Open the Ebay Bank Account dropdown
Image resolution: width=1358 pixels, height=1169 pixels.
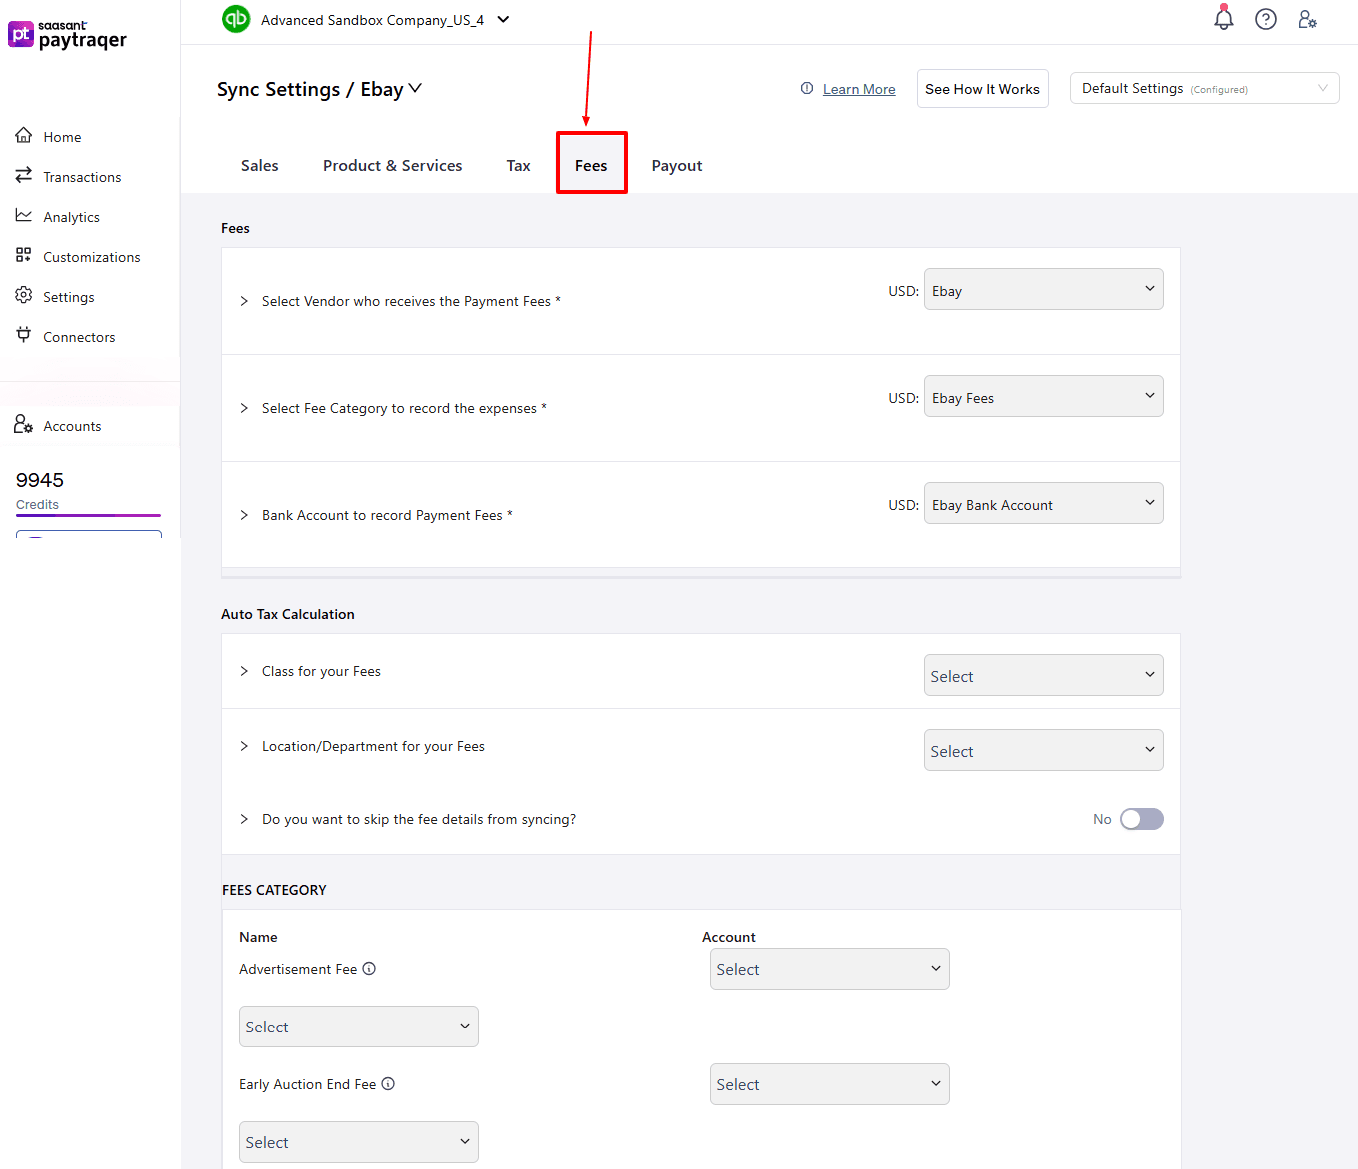1044,503
